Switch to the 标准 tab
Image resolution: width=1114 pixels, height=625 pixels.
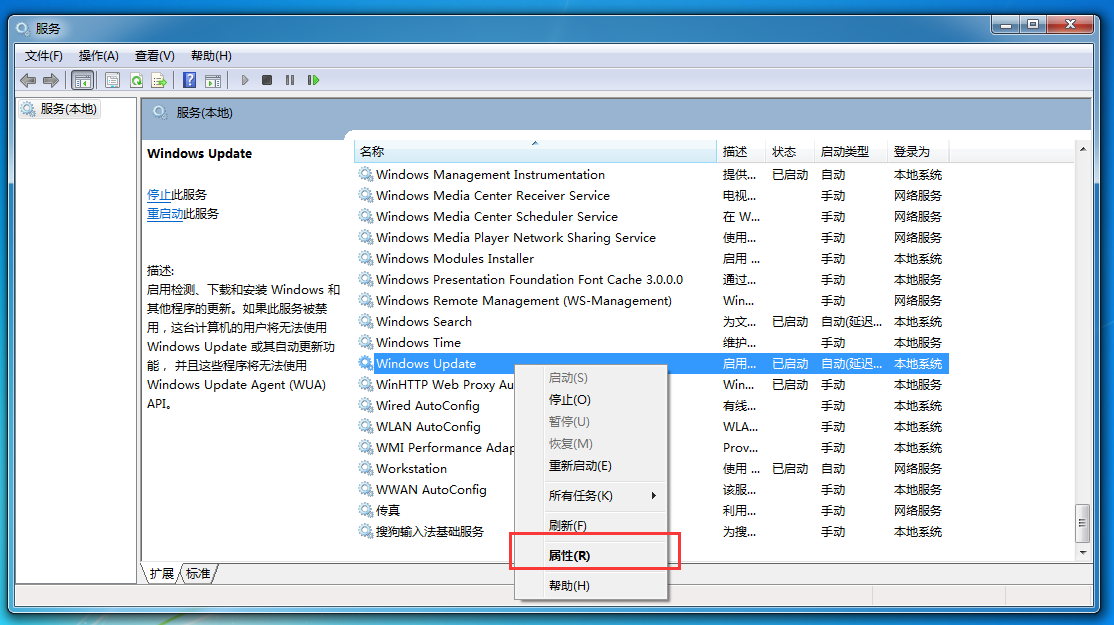[198, 574]
